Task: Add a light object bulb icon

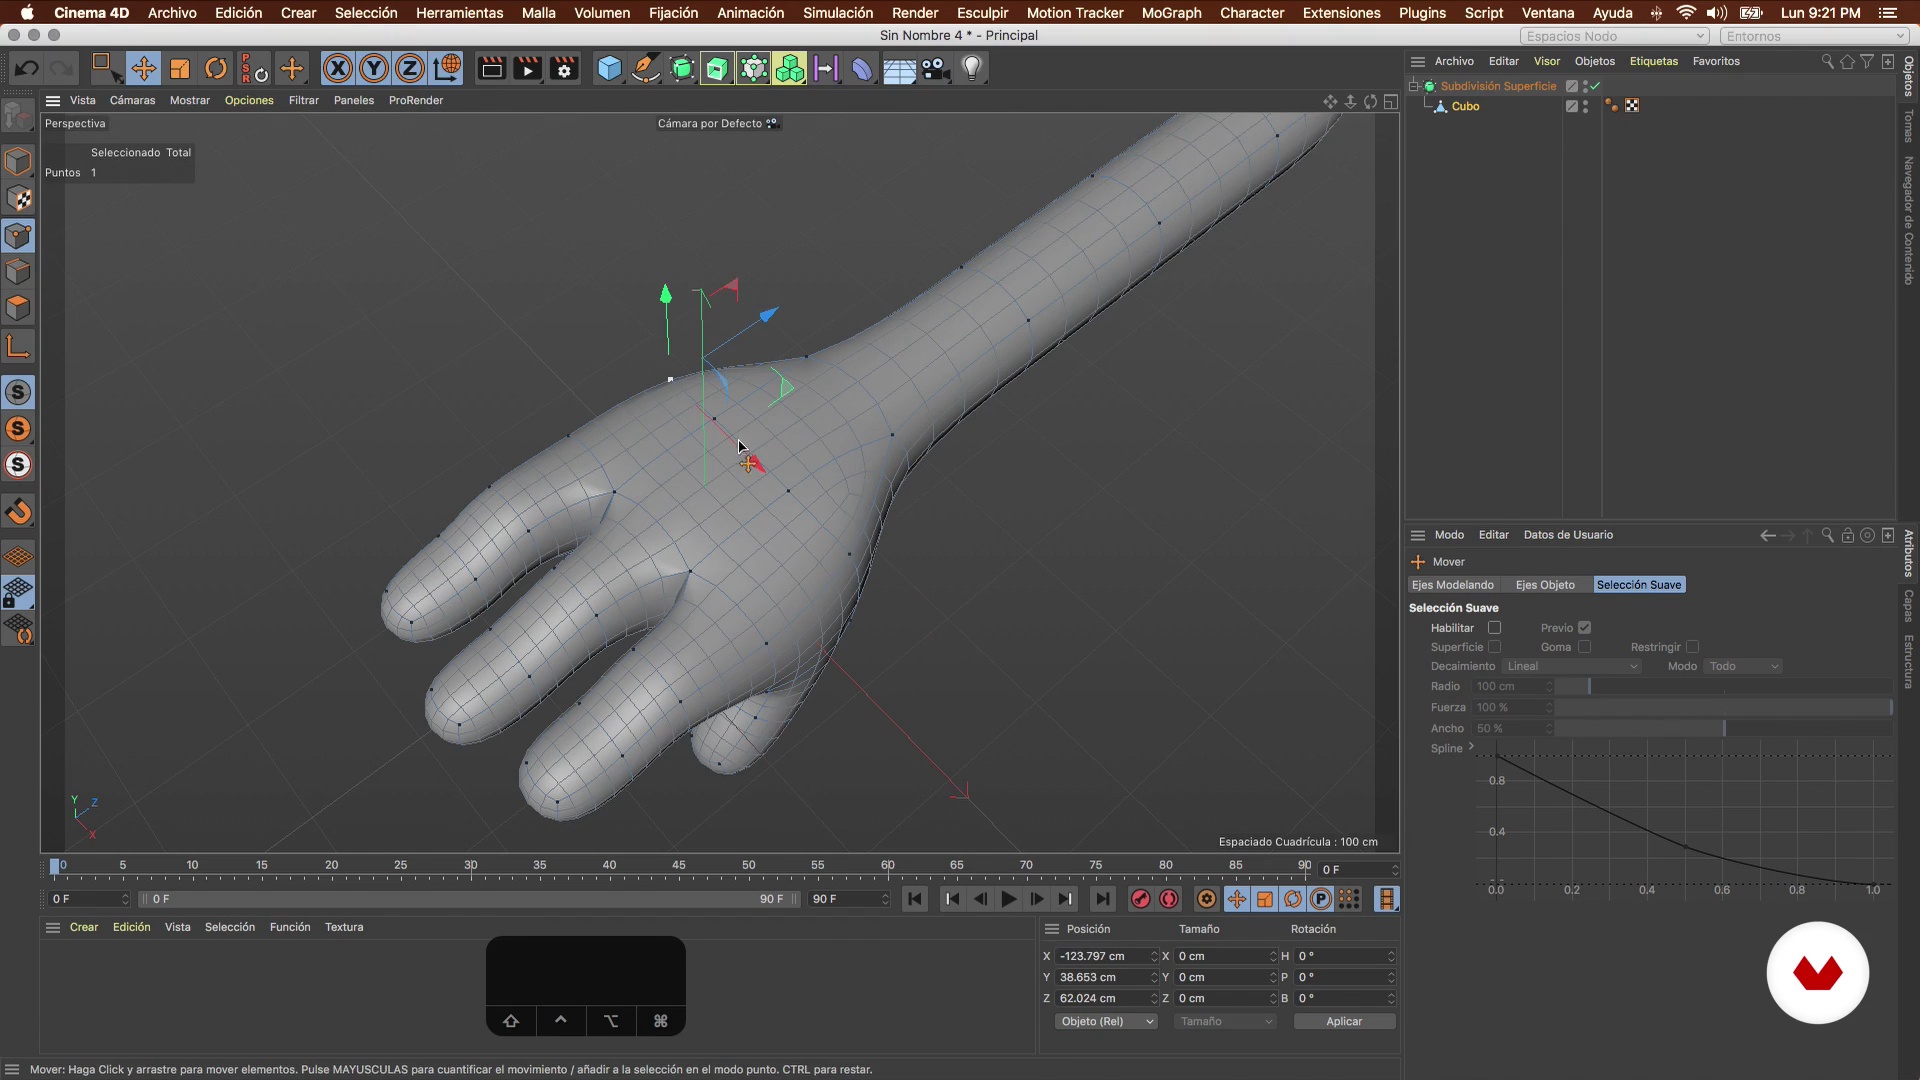Action: (972, 69)
